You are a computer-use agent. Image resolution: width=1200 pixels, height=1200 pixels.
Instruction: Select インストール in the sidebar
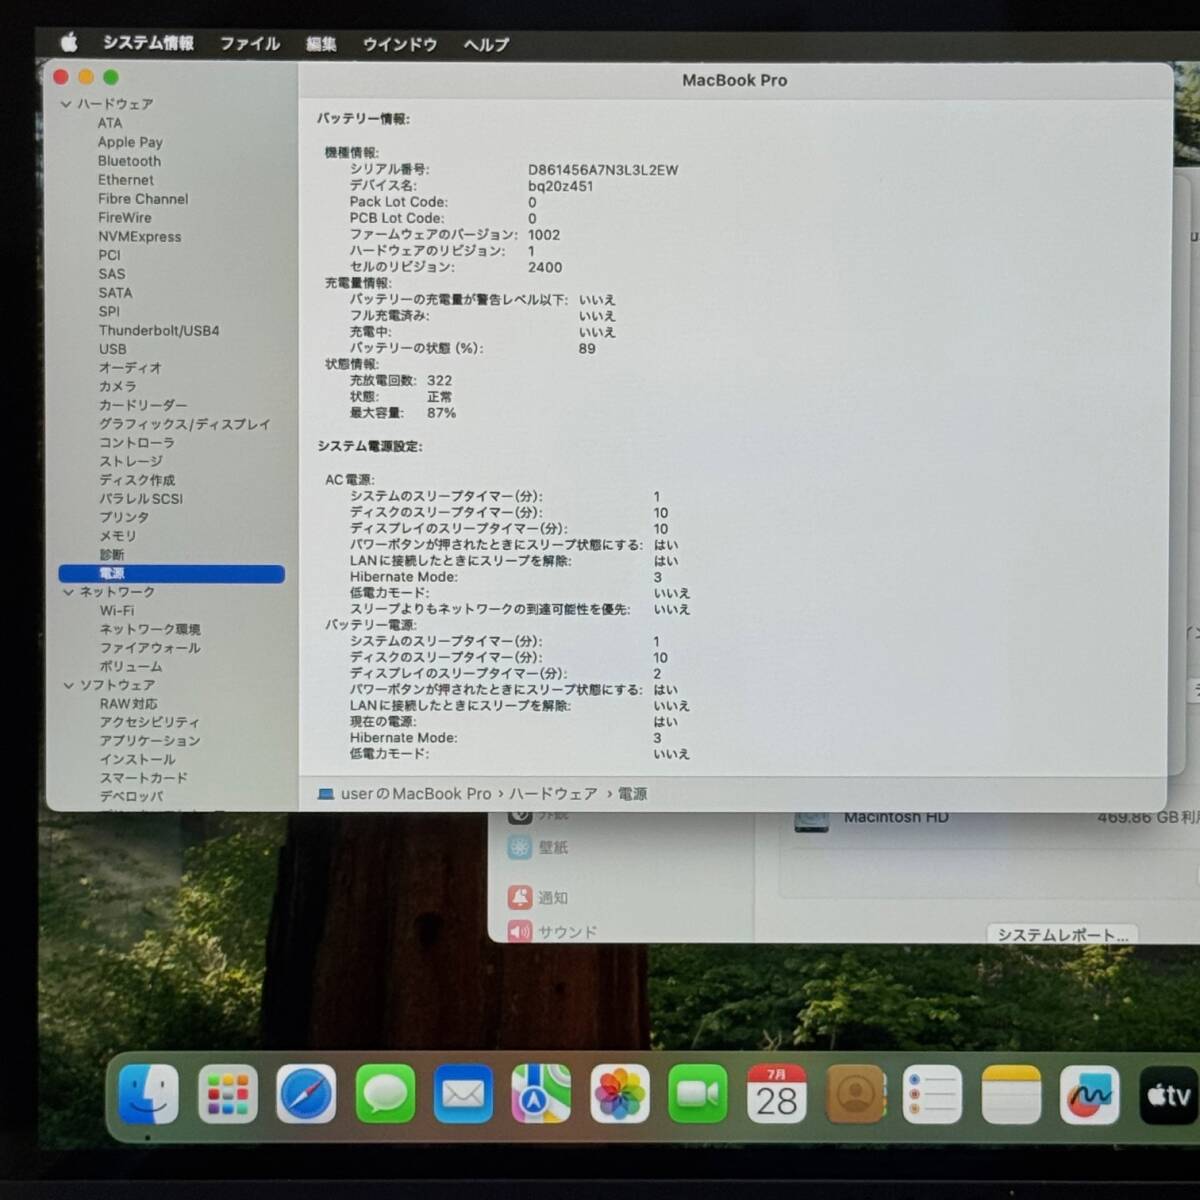point(137,759)
